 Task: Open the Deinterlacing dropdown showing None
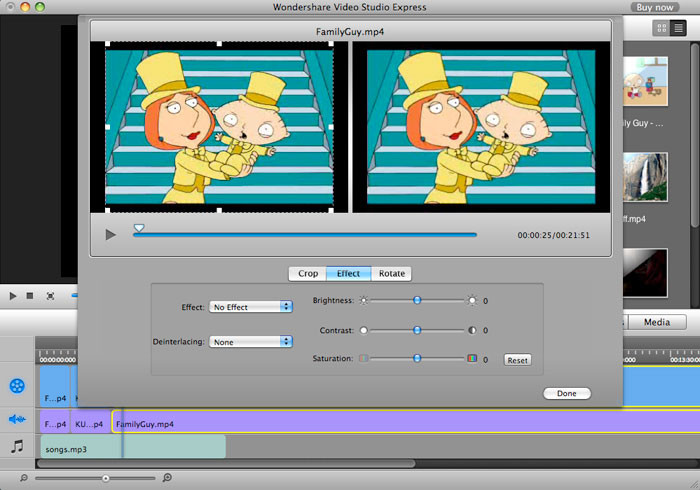[251, 342]
